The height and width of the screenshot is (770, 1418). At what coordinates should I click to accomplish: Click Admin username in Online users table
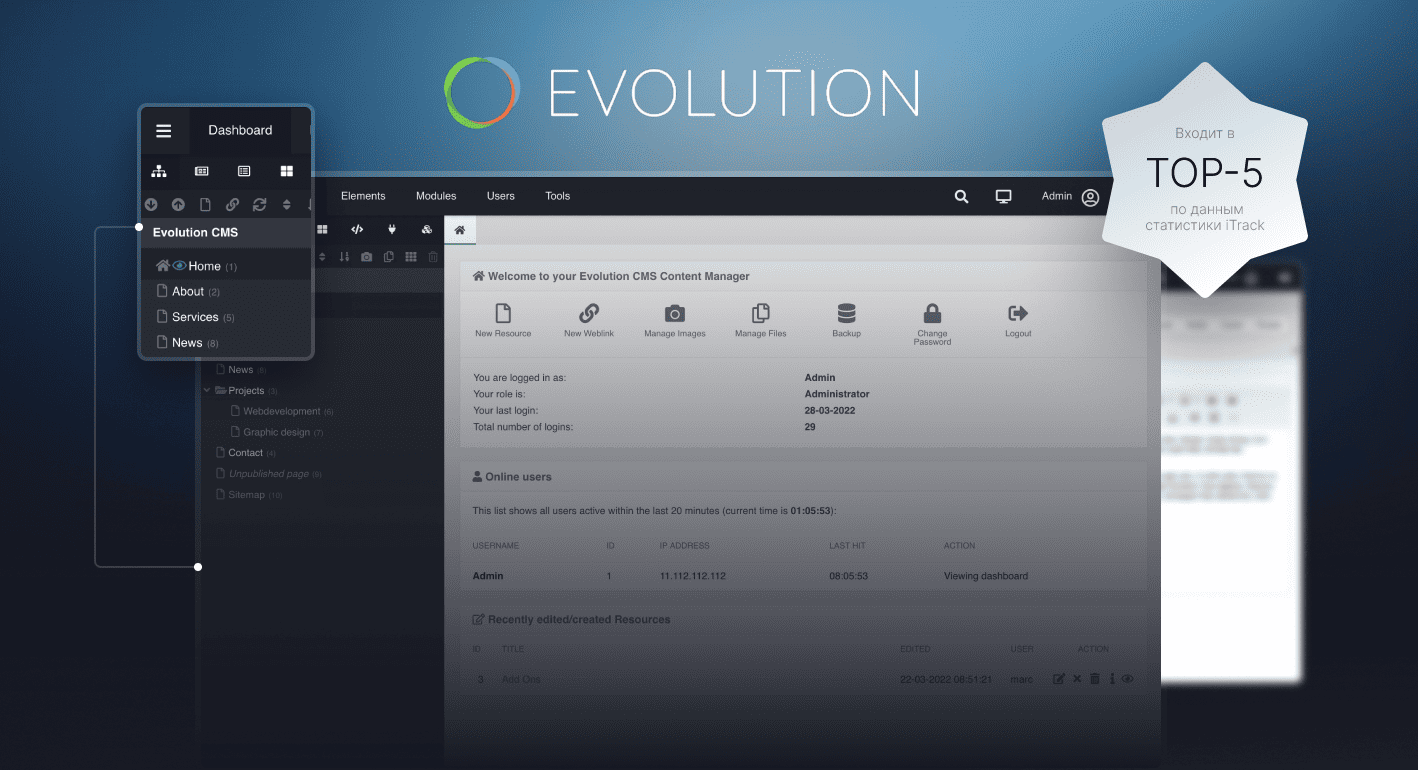tap(488, 576)
